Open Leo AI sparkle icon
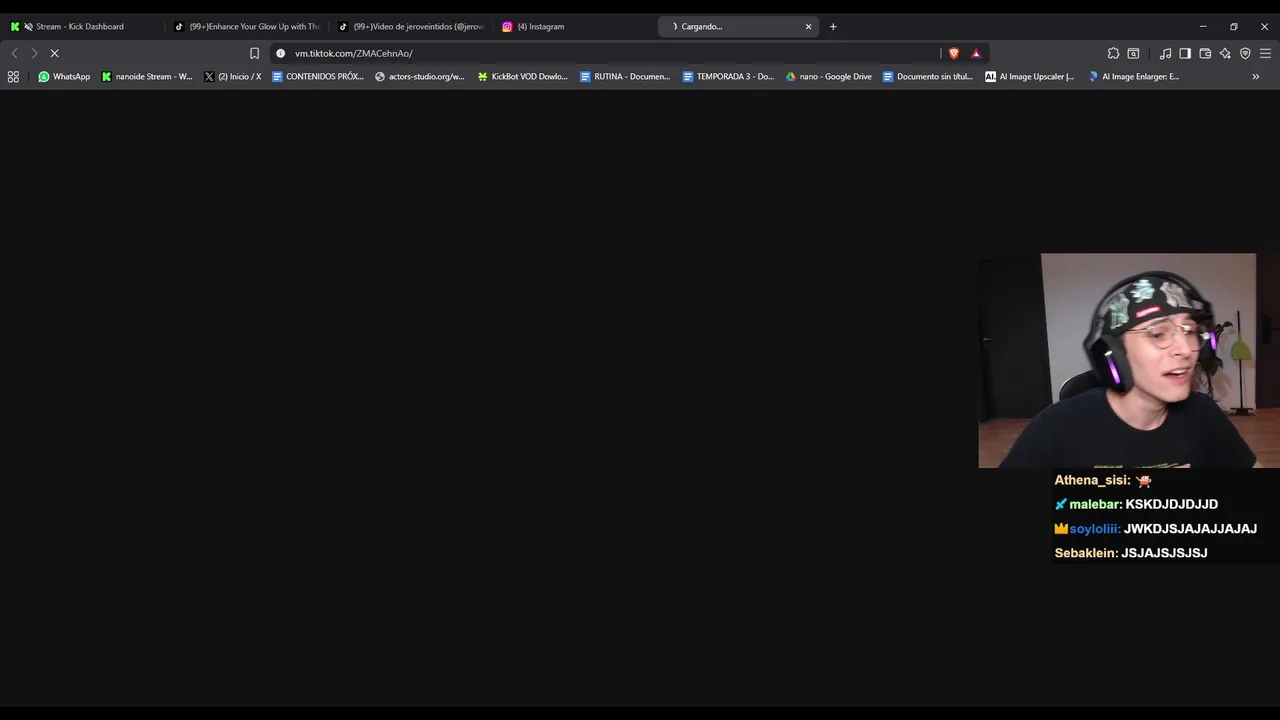The height and width of the screenshot is (720, 1280). (1225, 53)
